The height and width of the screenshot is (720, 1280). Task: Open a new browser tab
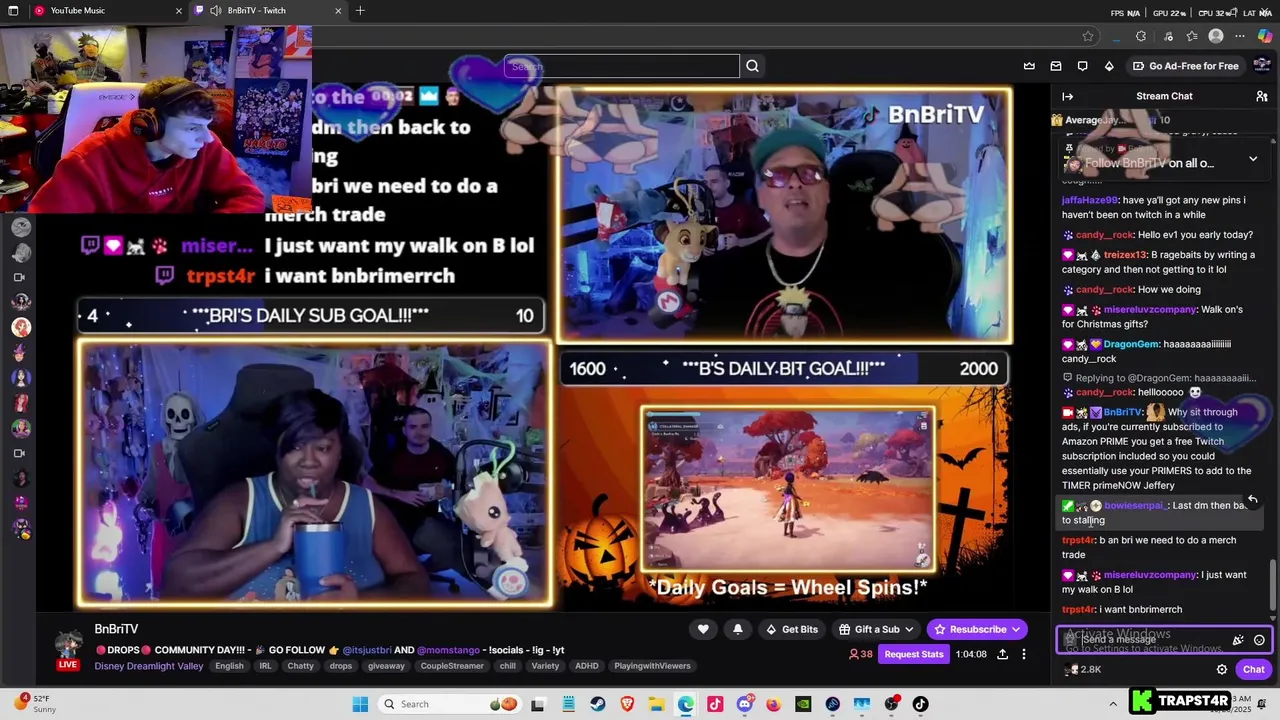click(360, 10)
